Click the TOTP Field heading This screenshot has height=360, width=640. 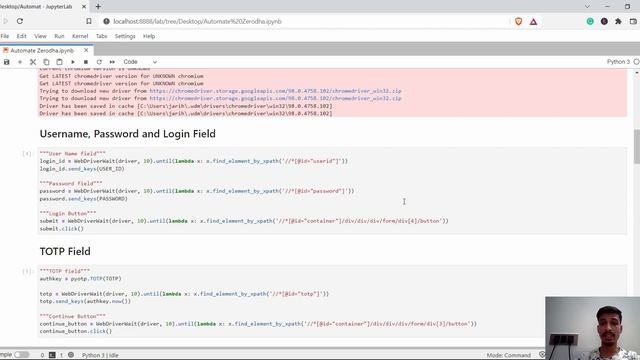click(65, 251)
